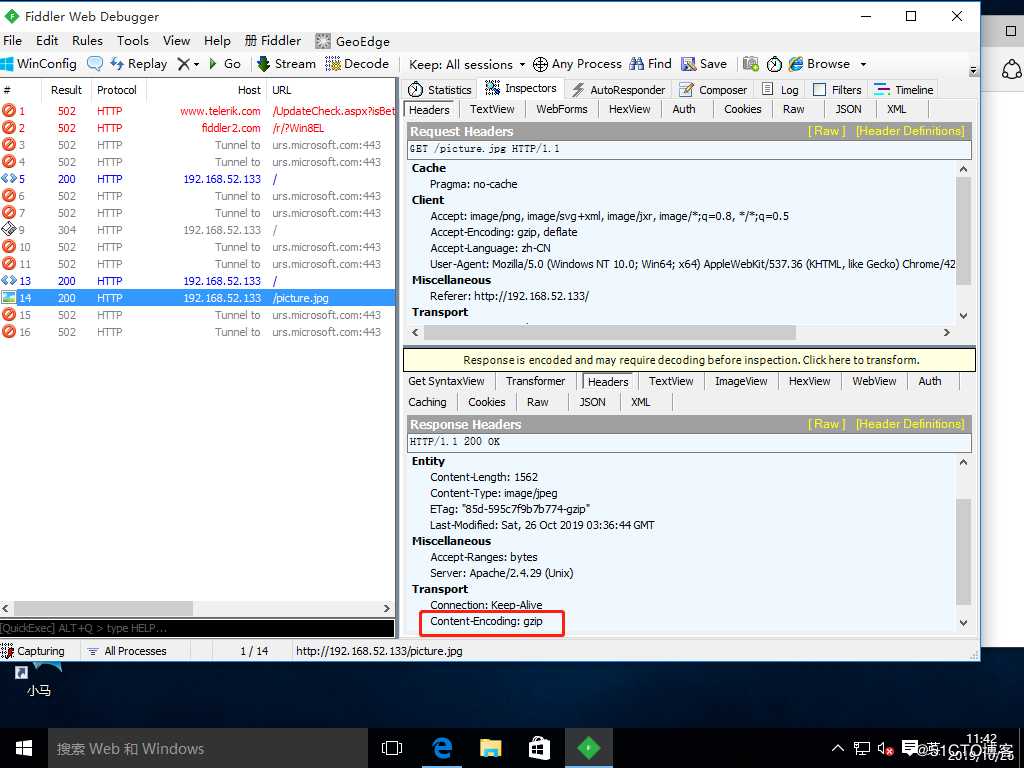Click the WinConfig toolbar icon
This screenshot has width=1024, height=768.
click(x=7, y=64)
